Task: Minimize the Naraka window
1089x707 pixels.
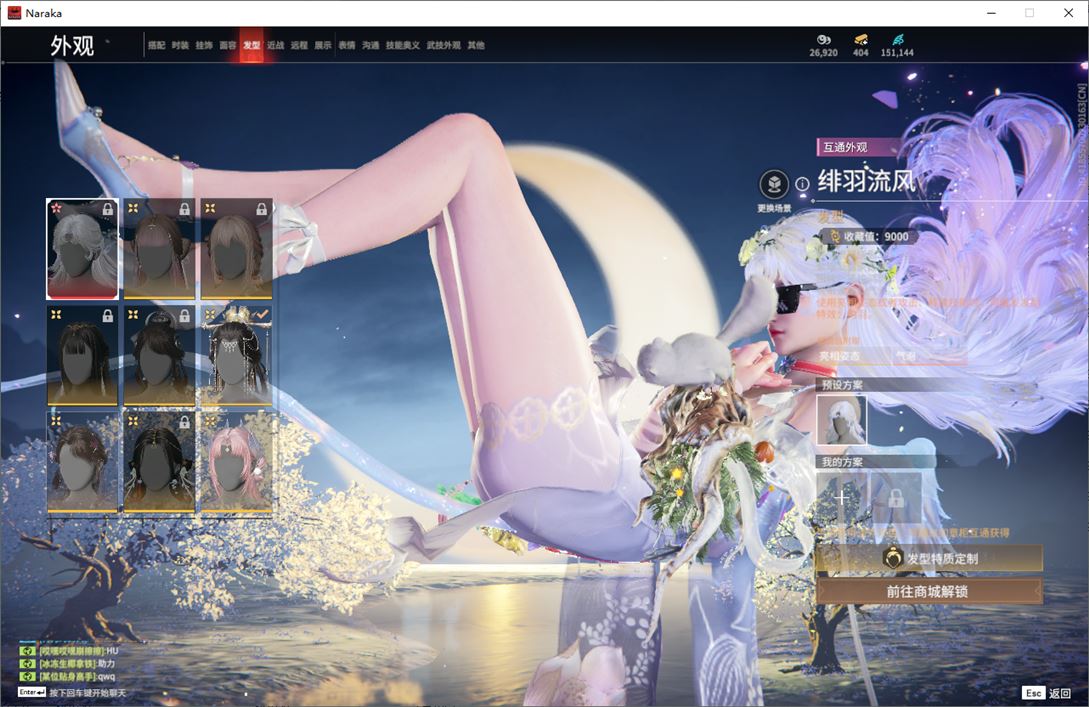Action: coord(991,13)
